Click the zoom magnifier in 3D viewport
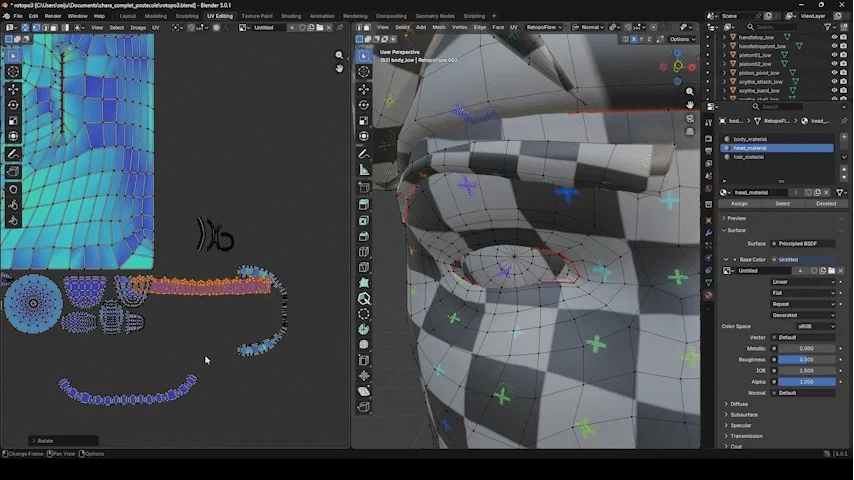Screen dimensions: 854x480 coord(689,91)
